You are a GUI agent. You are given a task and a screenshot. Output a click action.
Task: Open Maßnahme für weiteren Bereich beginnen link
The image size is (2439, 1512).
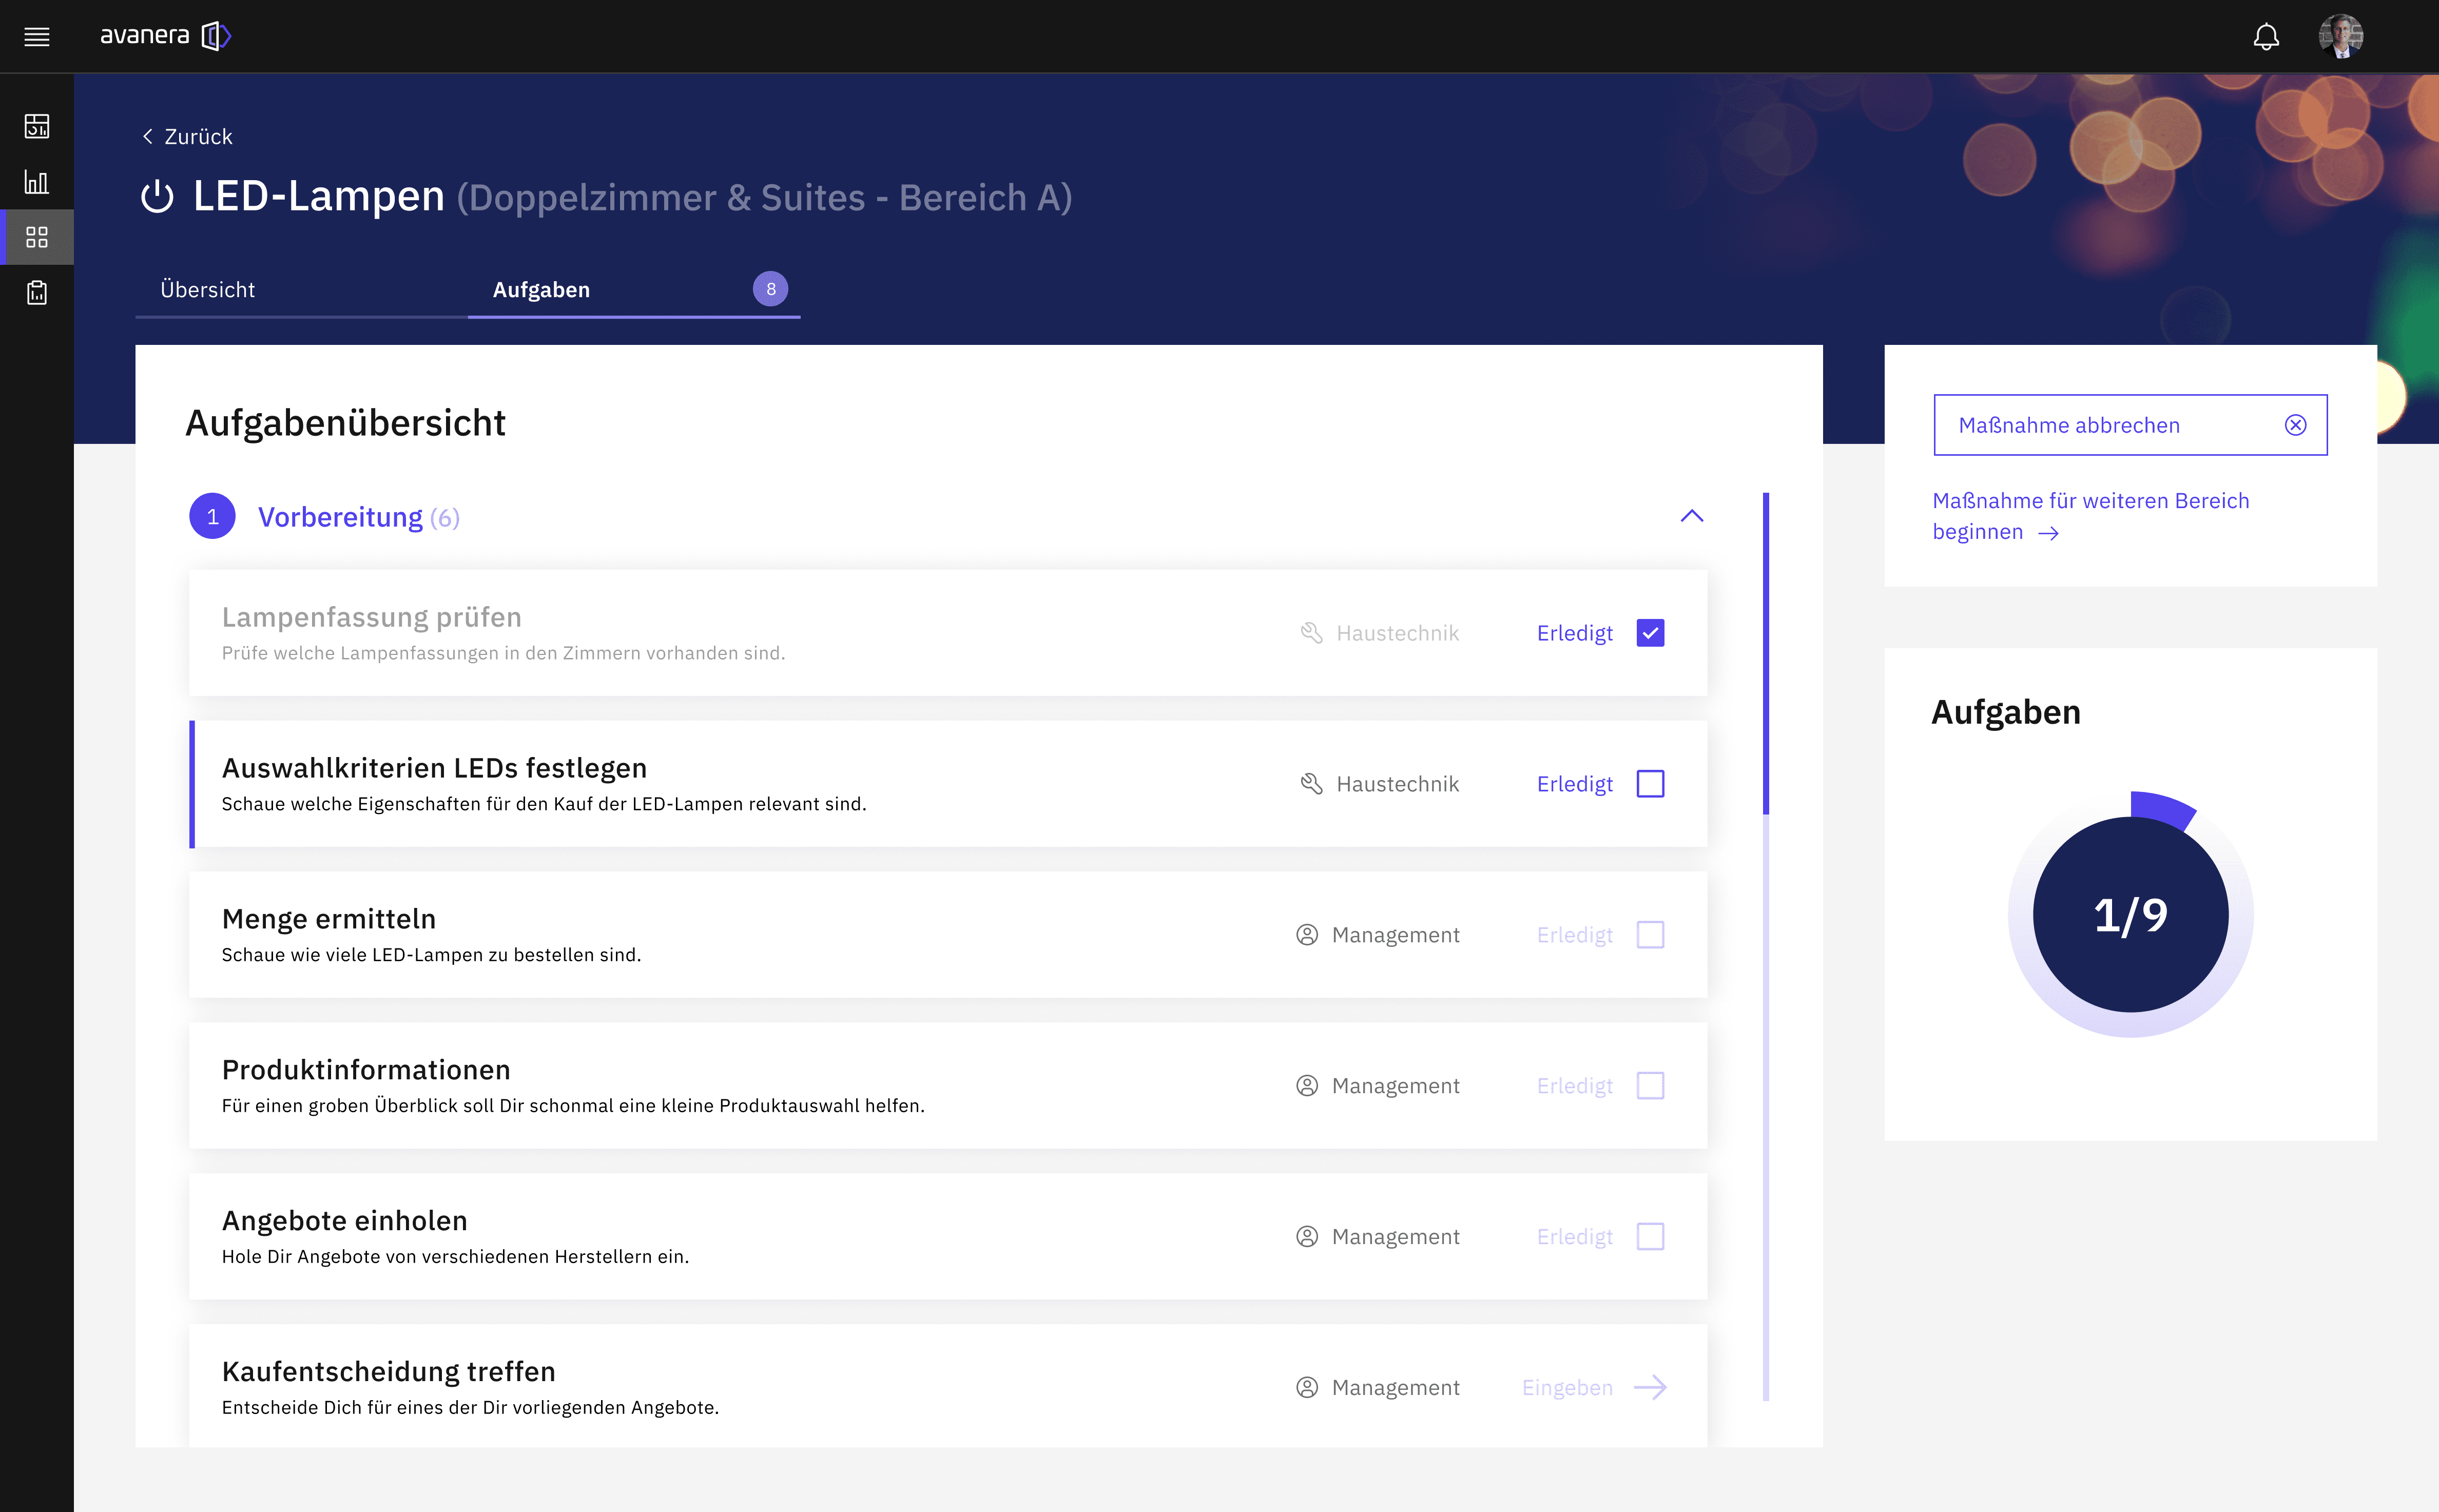point(2091,516)
